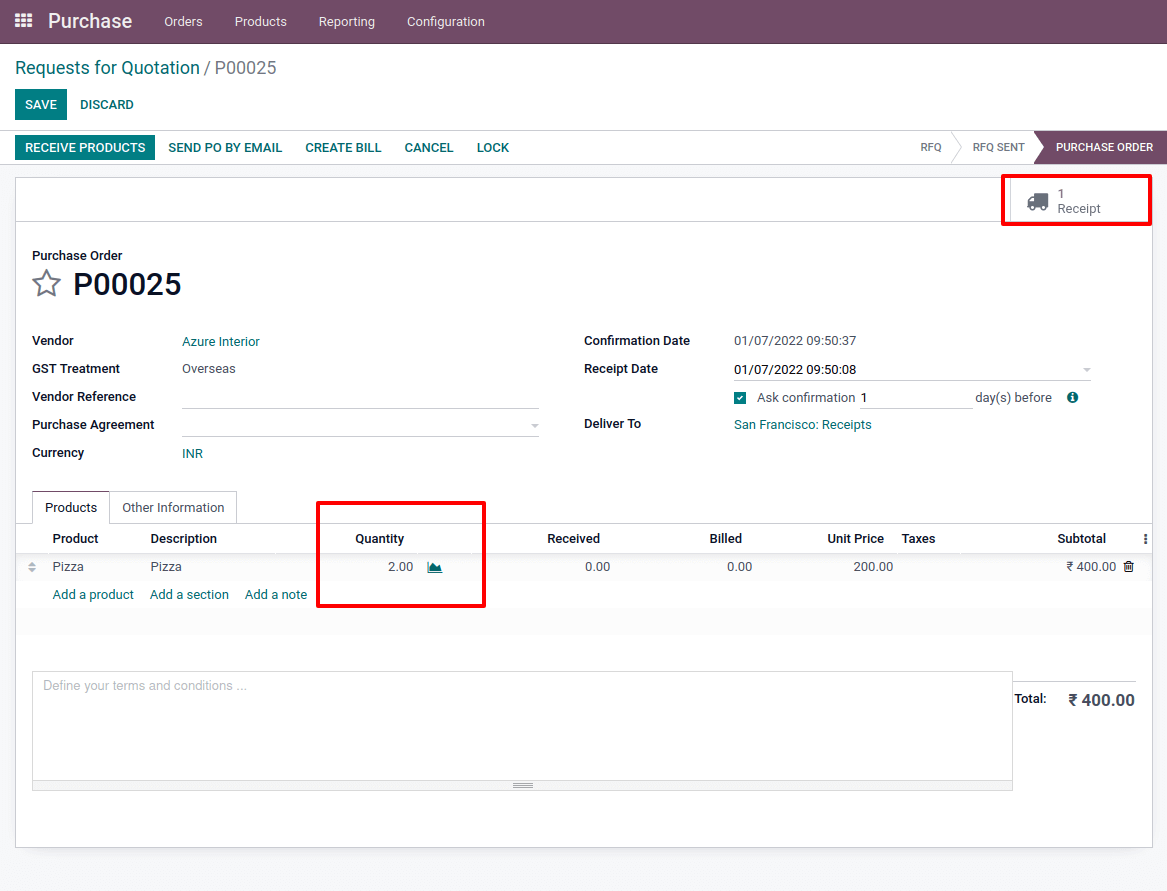Click the forecast chart icon beside quantity
The height and width of the screenshot is (891, 1167).
pyautogui.click(x=435, y=567)
